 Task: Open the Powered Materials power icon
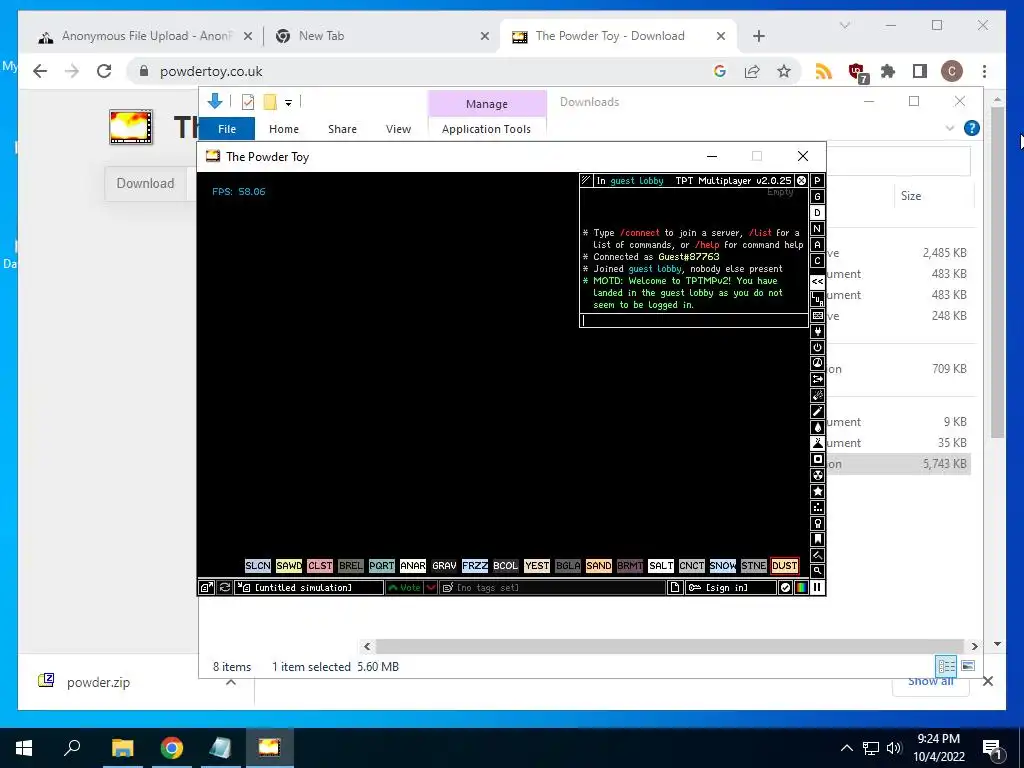click(x=817, y=347)
